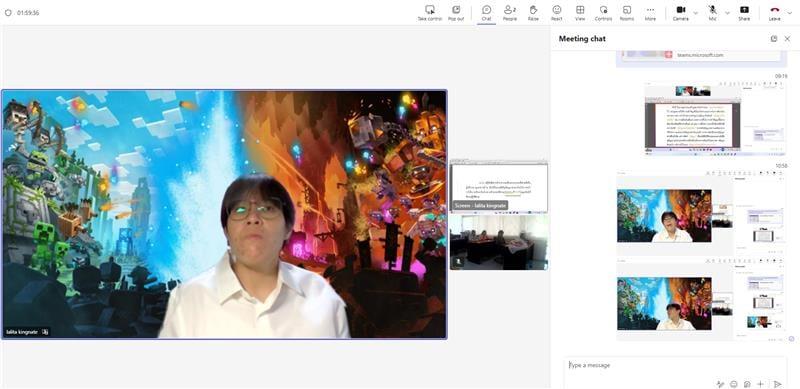
Task: Open the meeting Controls option
Action: pos(604,13)
